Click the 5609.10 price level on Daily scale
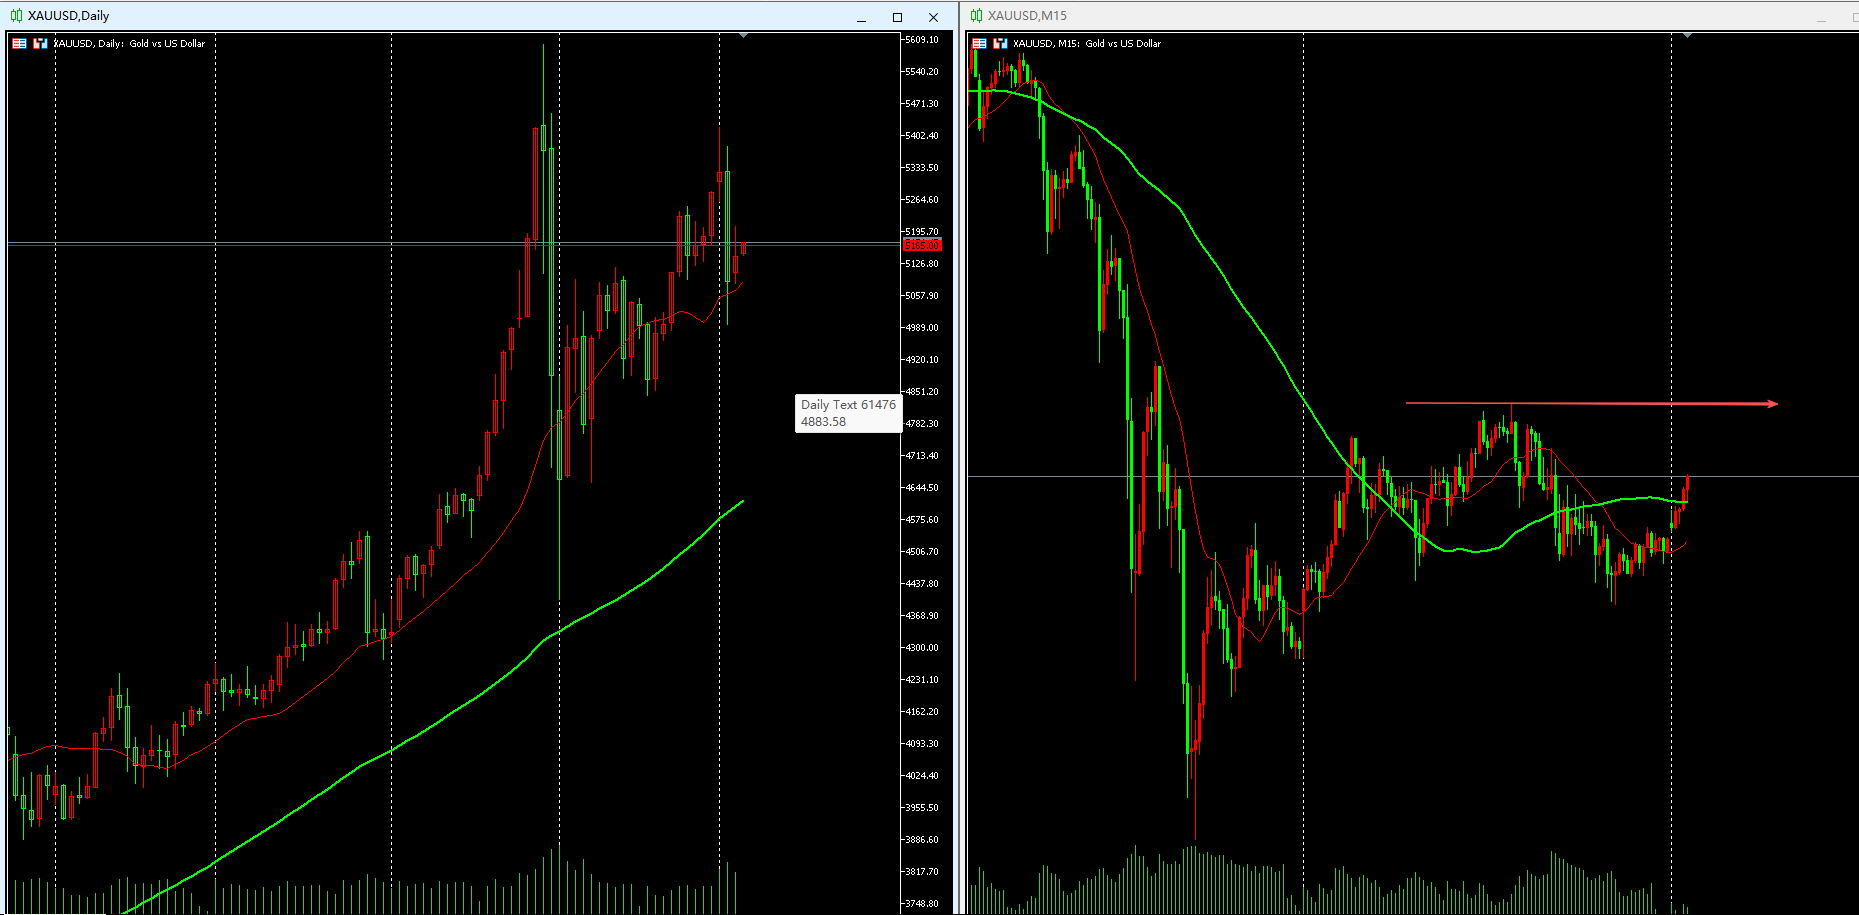The image size is (1859, 915). (x=921, y=40)
